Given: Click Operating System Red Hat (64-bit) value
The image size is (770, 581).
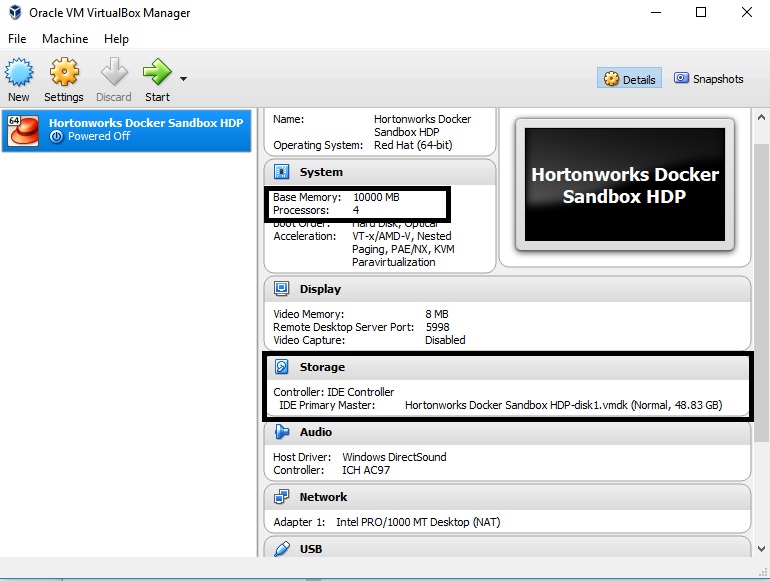Looking at the screenshot, I should coord(413,145).
